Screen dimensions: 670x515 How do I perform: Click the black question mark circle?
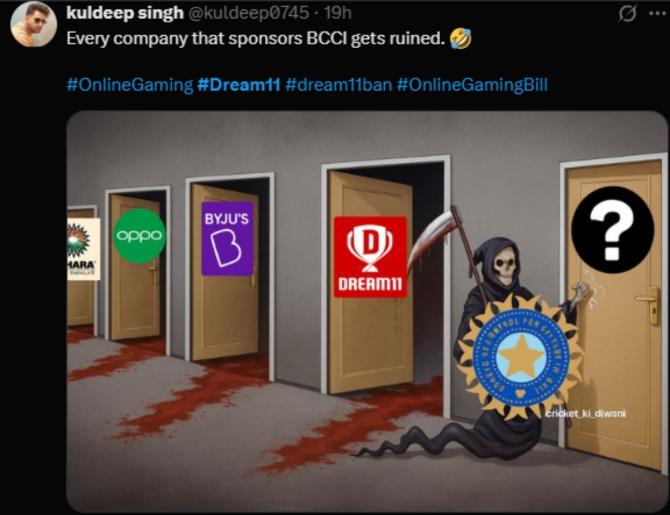(x=612, y=230)
